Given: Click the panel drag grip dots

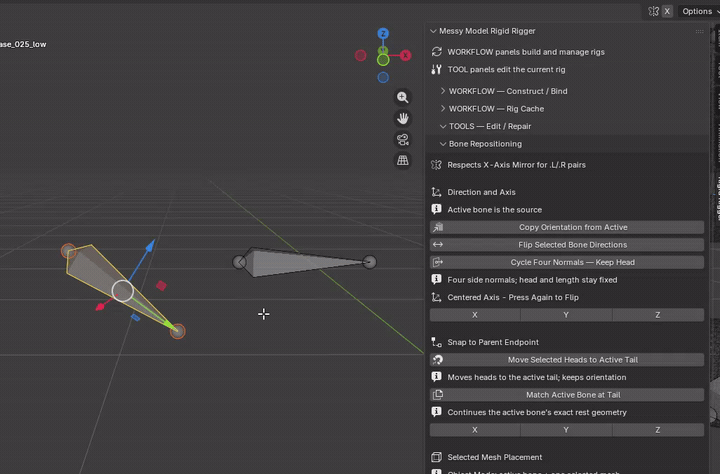Looking at the screenshot, I should [x=699, y=31].
